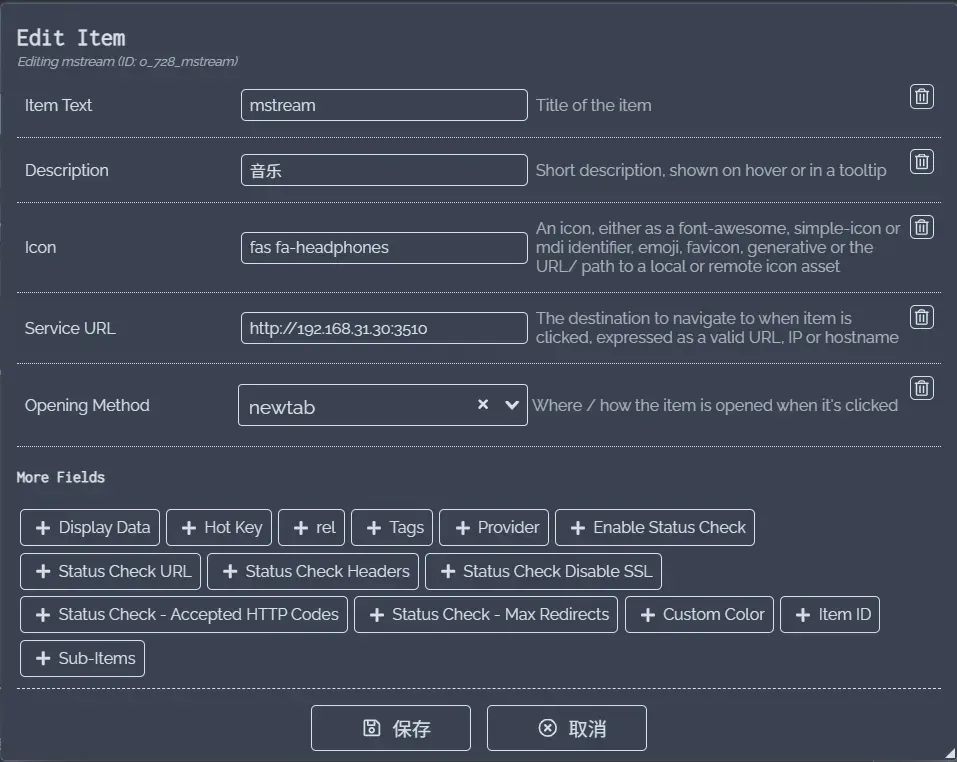Delete the Item Text field with trash icon
Screen dimensions: 957x762
click(921, 96)
